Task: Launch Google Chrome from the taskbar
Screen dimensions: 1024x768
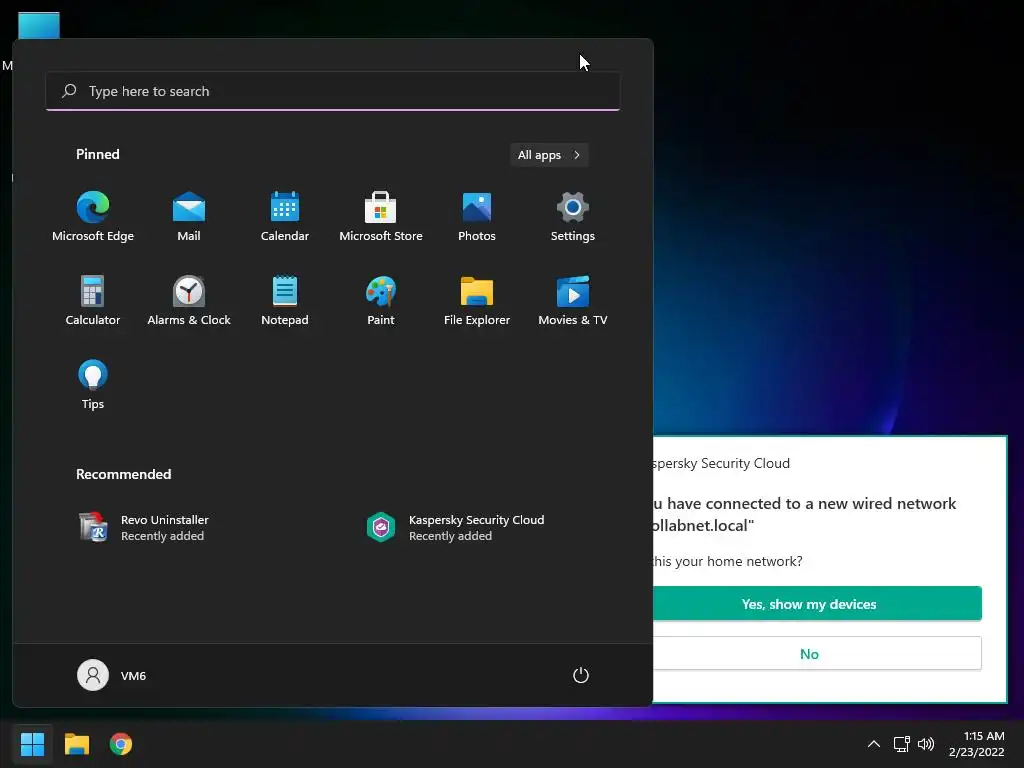Action: click(121, 744)
